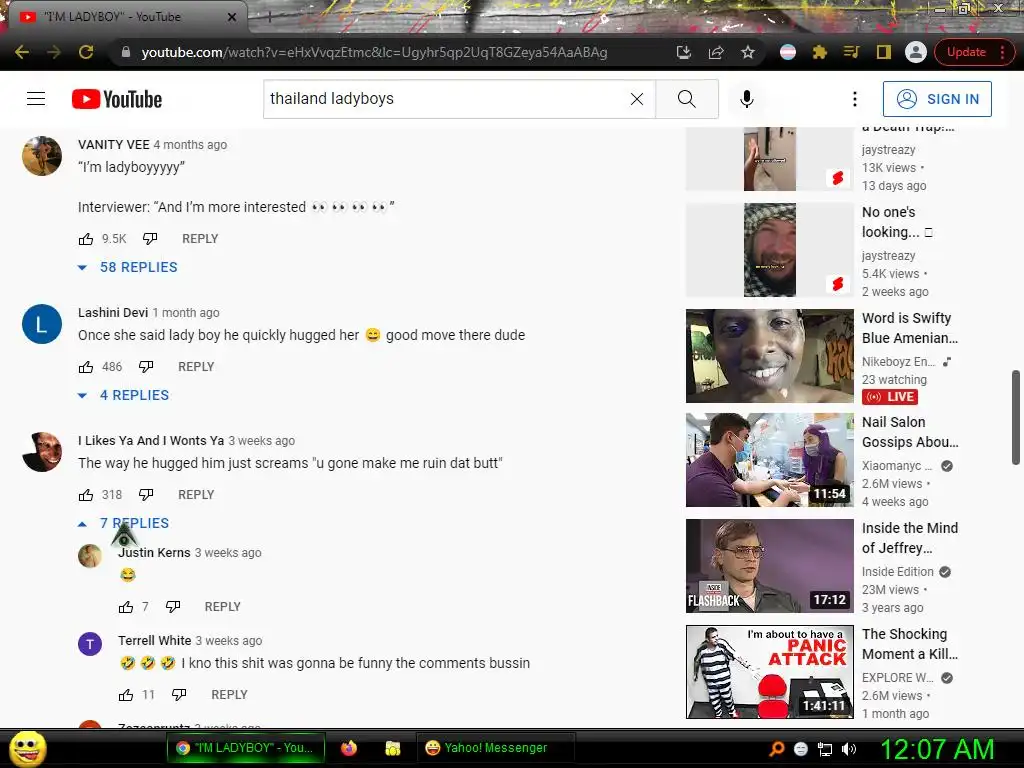Image resolution: width=1024 pixels, height=768 pixels.
Task: Dislike Justin Kerns' reply
Action: click(x=173, y=607)
